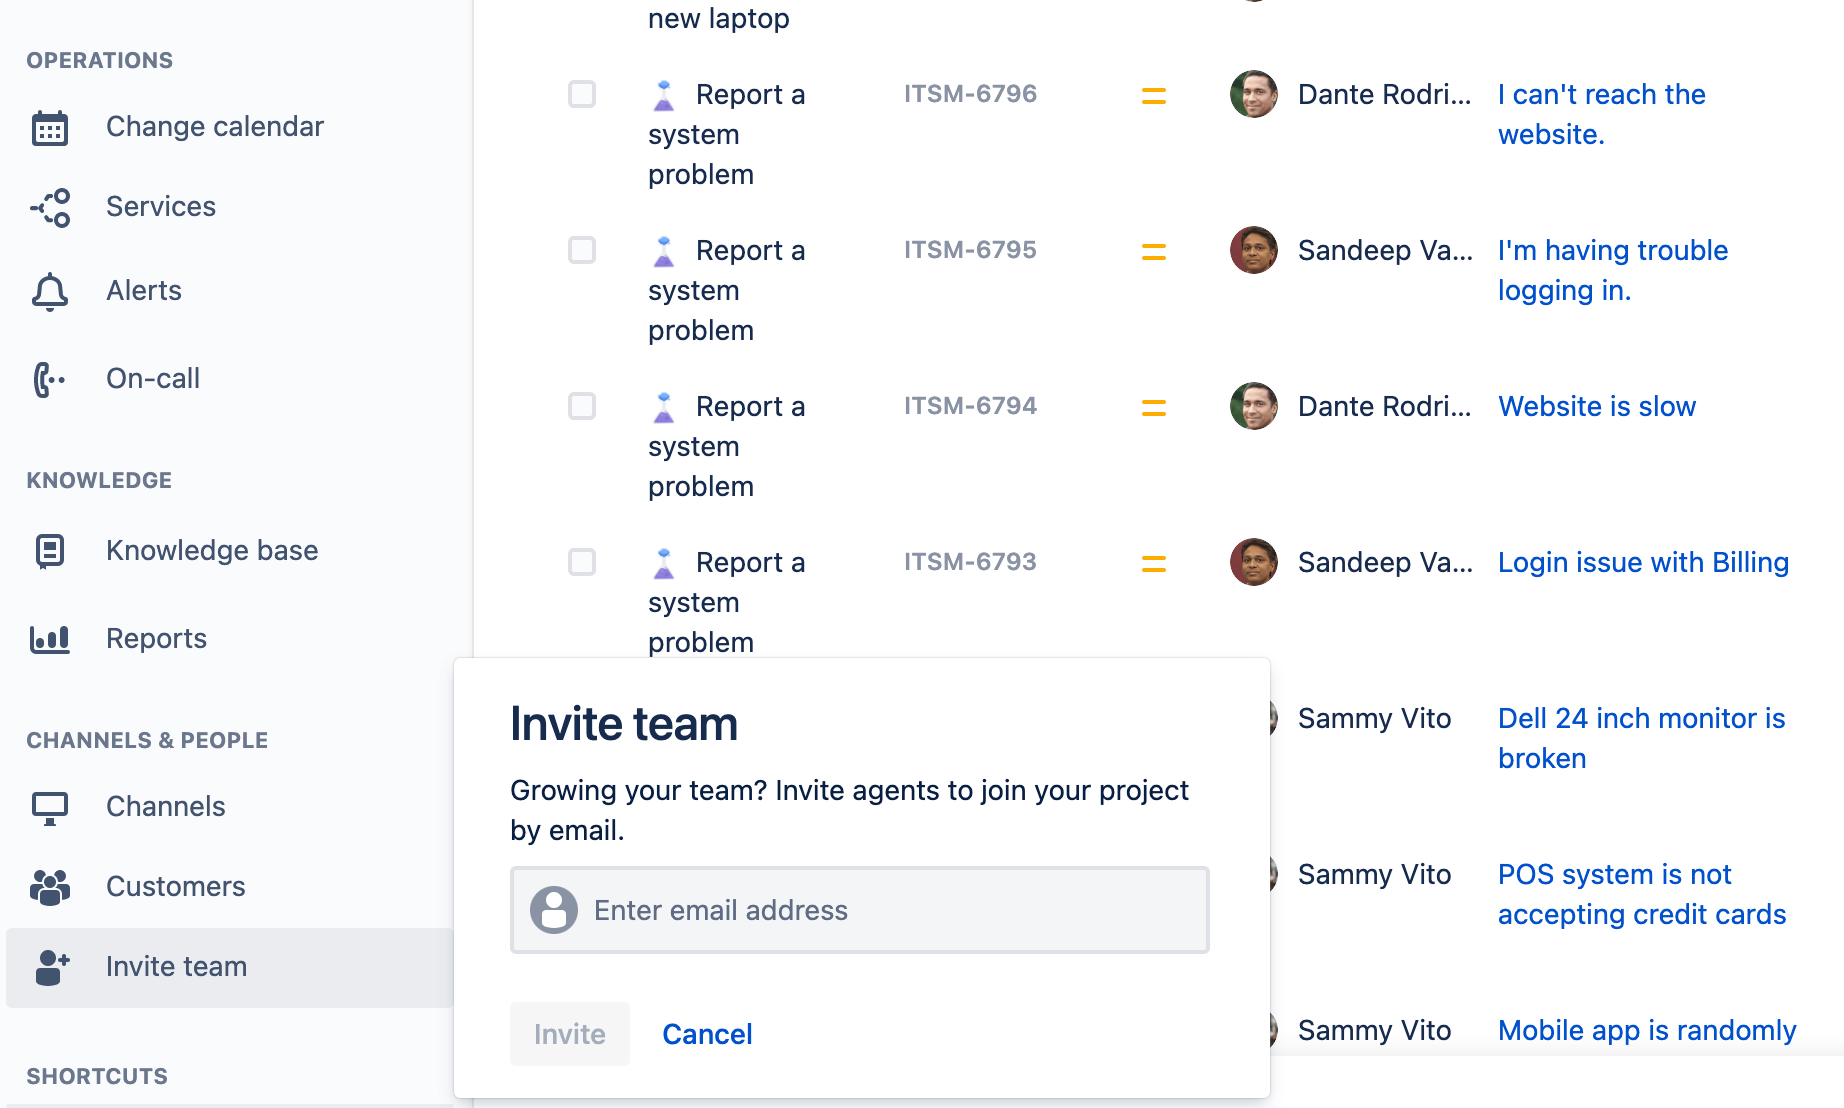Open the Invite team sidebar item

tap(176, 966)
